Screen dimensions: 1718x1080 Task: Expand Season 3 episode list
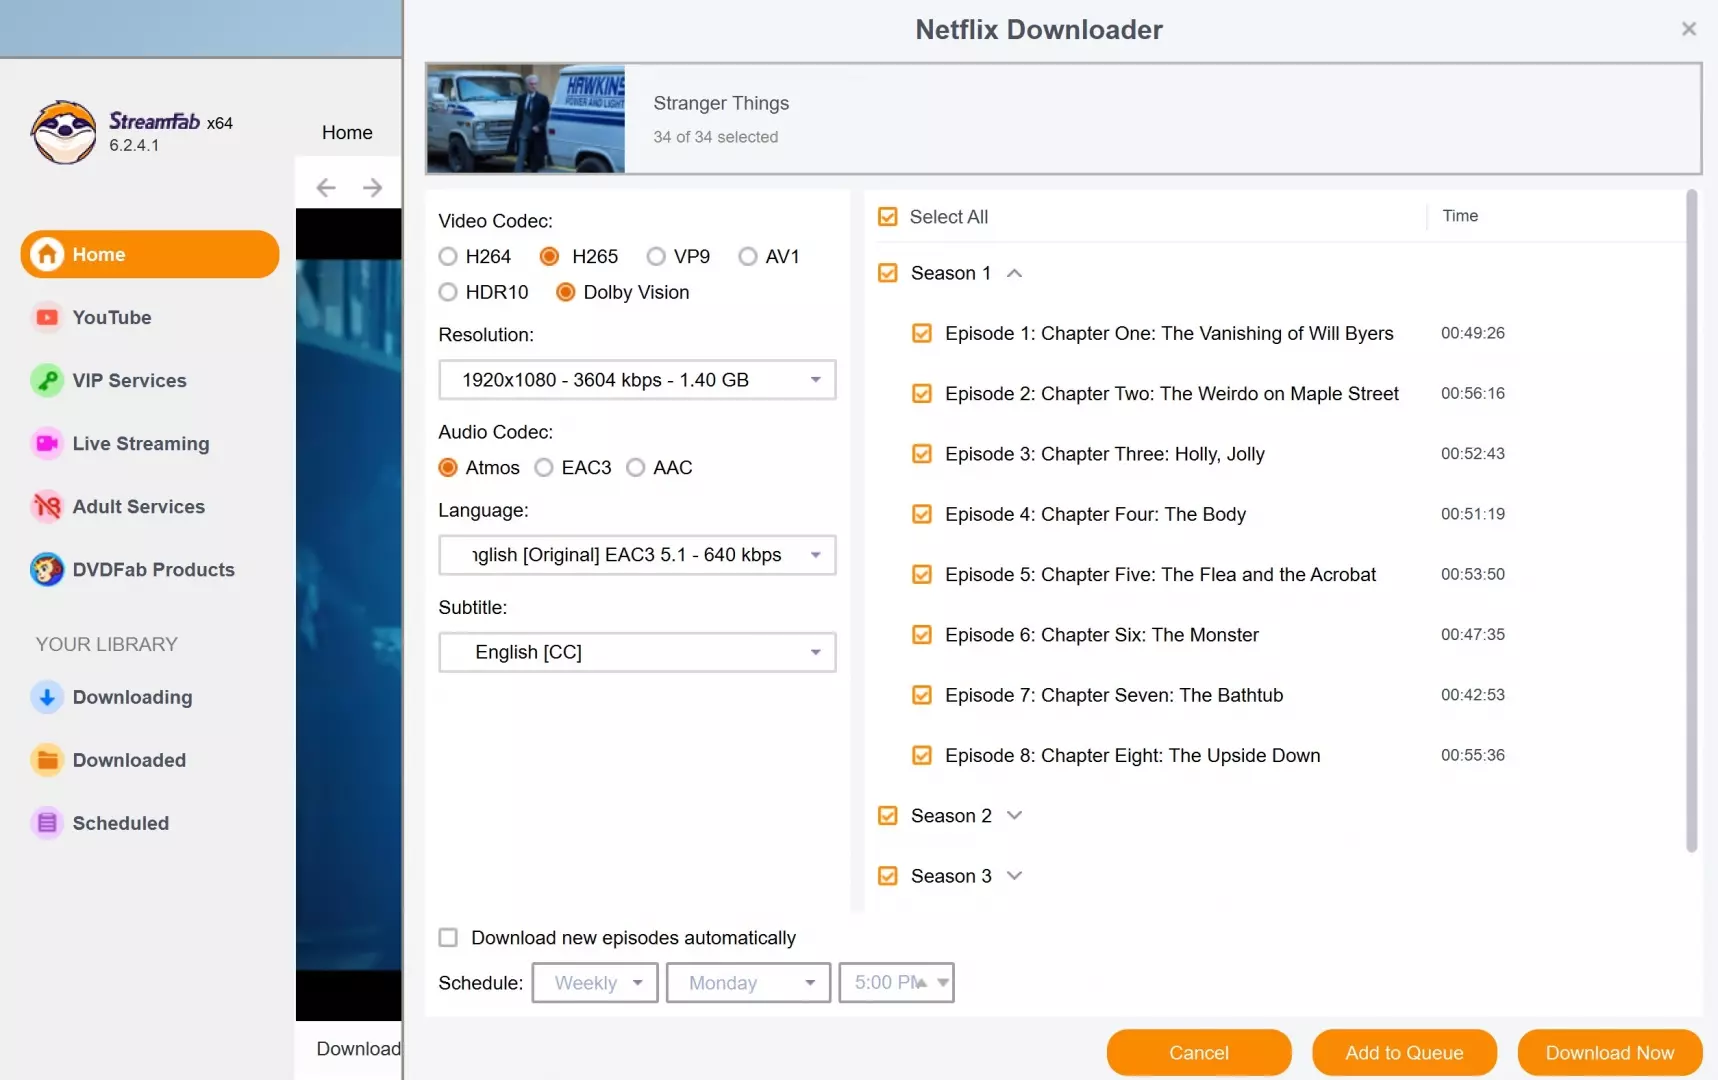(1014, 876)
